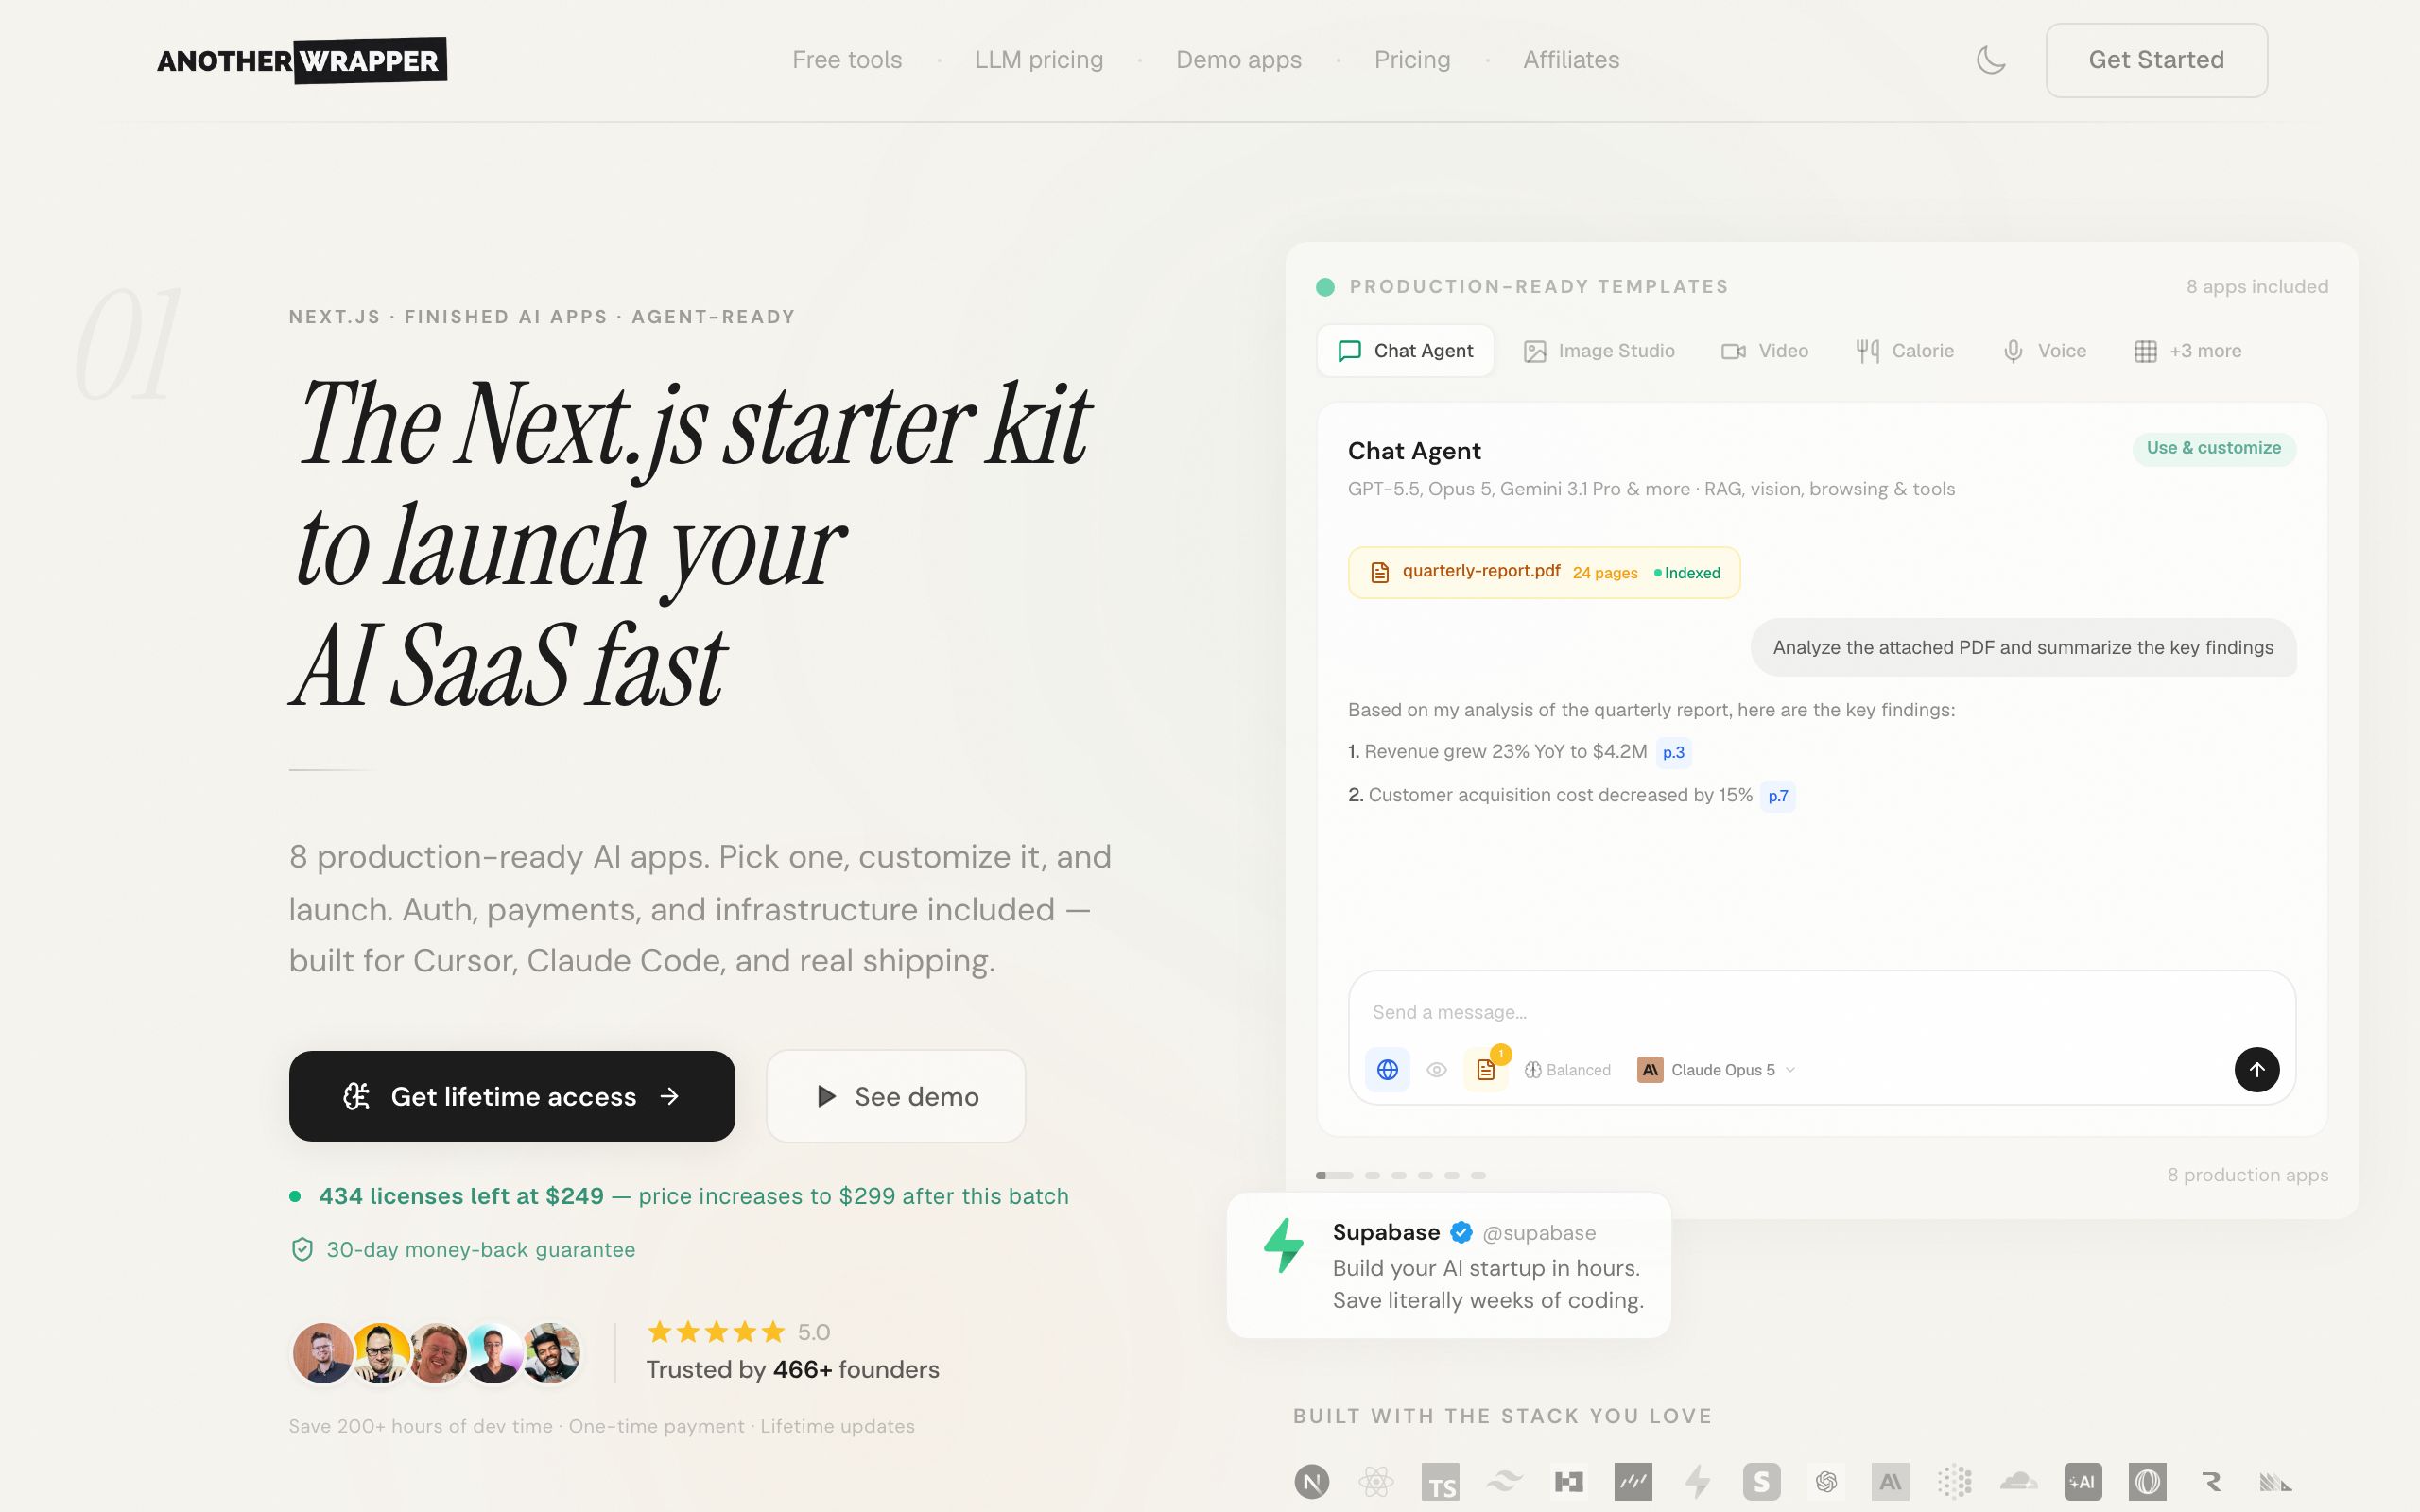The image size is (2420, 1512).
Task: Switch to the Image Studio tab
Action: tap(1598, 351)
